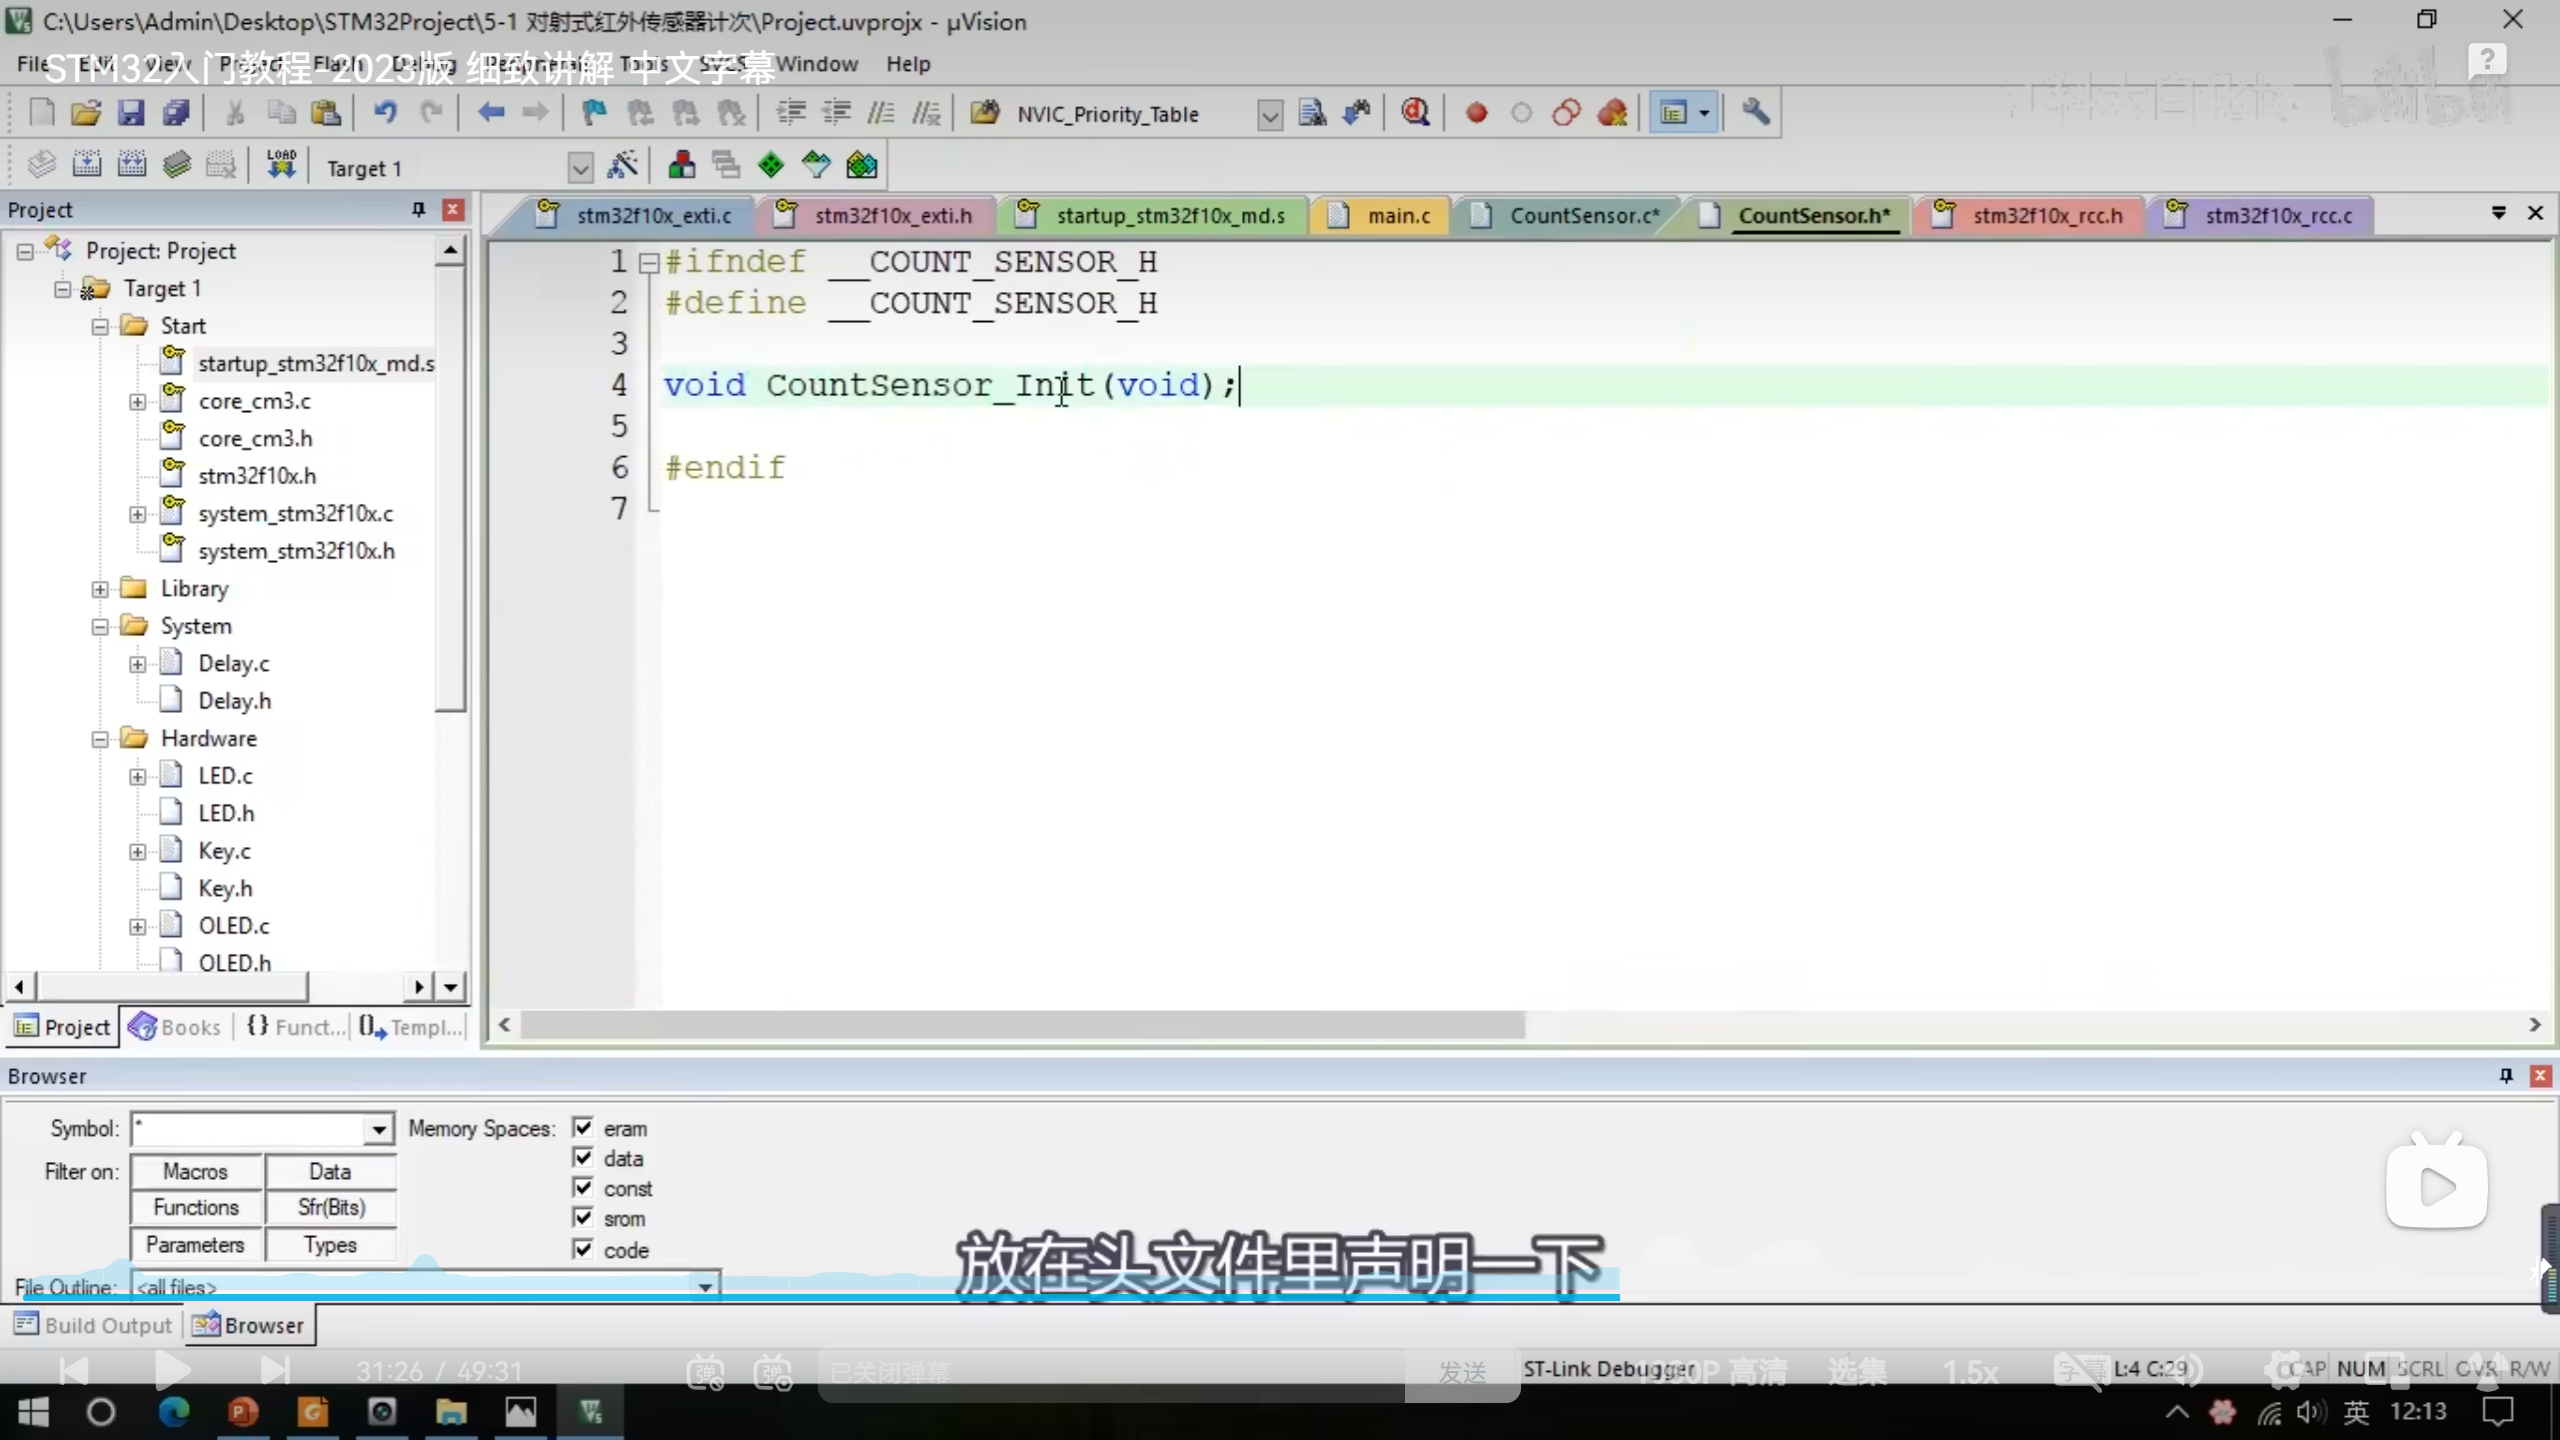Toggle the const memory space checkbox
The width and height of the screenshot is (2560, 1440).
pyautogui.click(x=583, y=1188)
